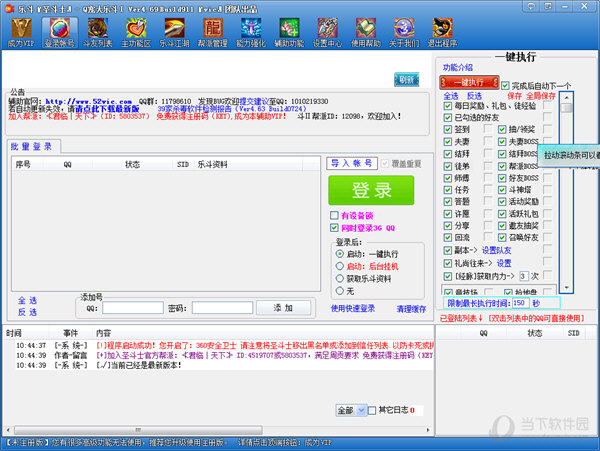This screenshot has height=451, width=600.
Task: Toggle the 夫妻BOSS checkbox
Action: click(x=502, y=142)
